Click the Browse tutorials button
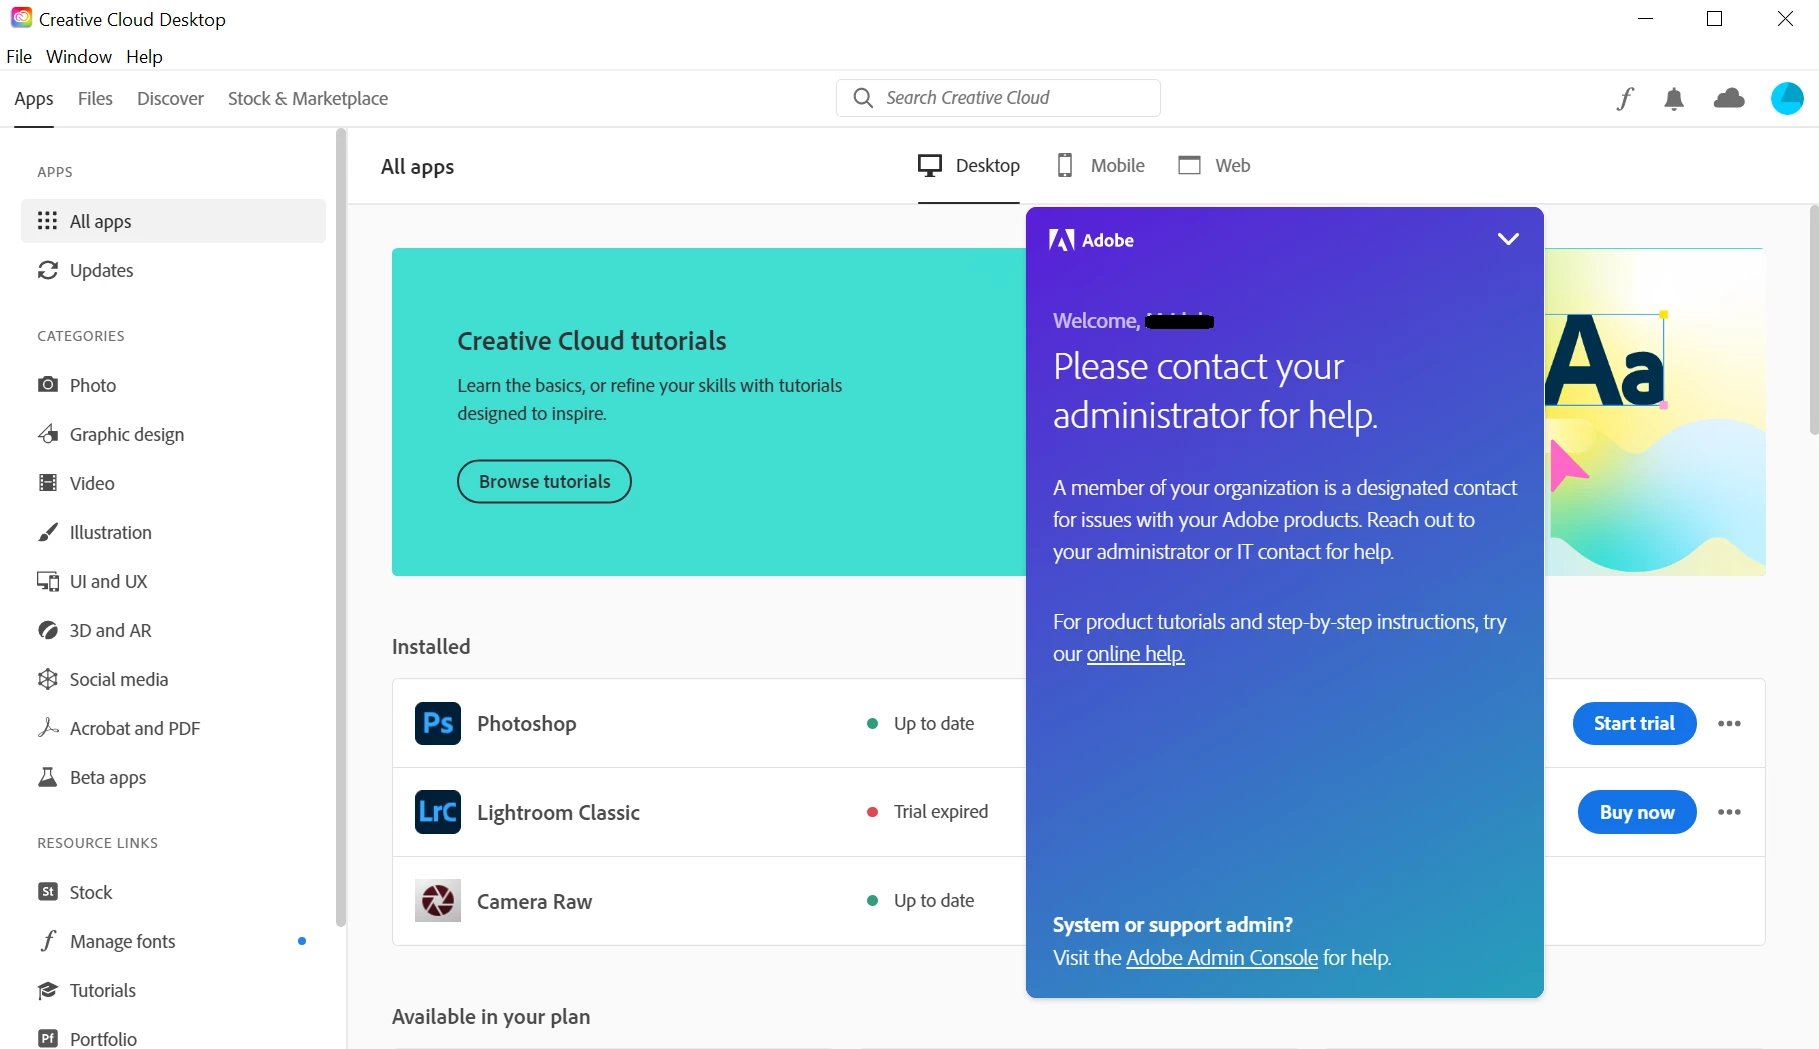 (x=544, y=481)
